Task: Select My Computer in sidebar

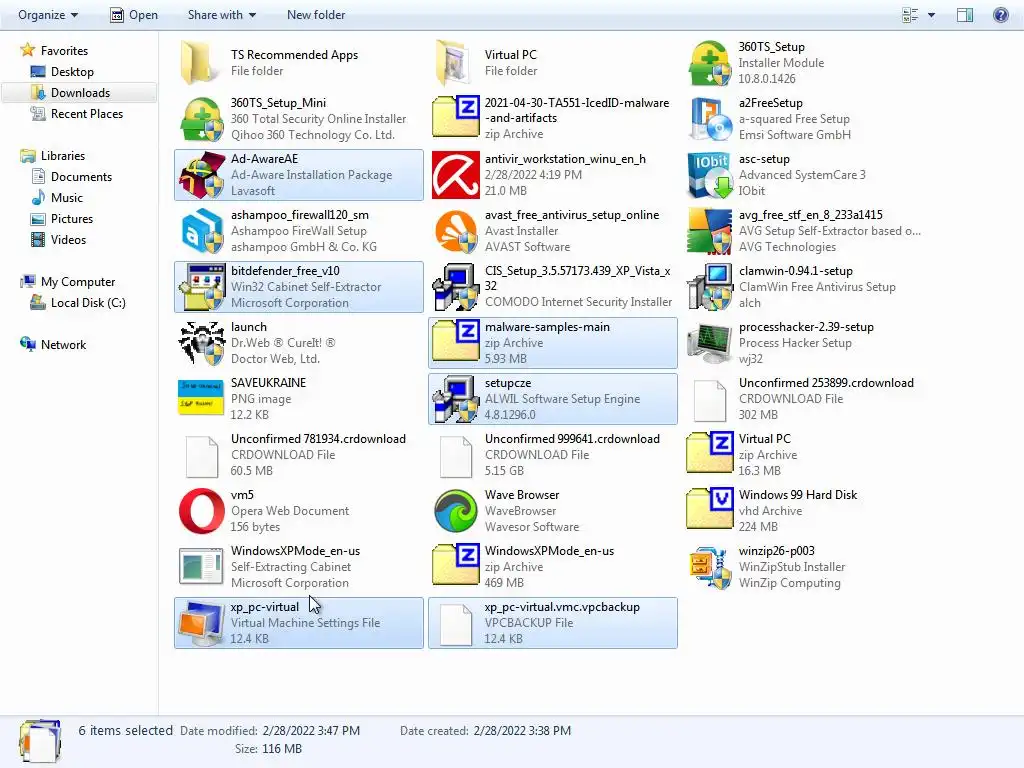Action: (68, 281)
